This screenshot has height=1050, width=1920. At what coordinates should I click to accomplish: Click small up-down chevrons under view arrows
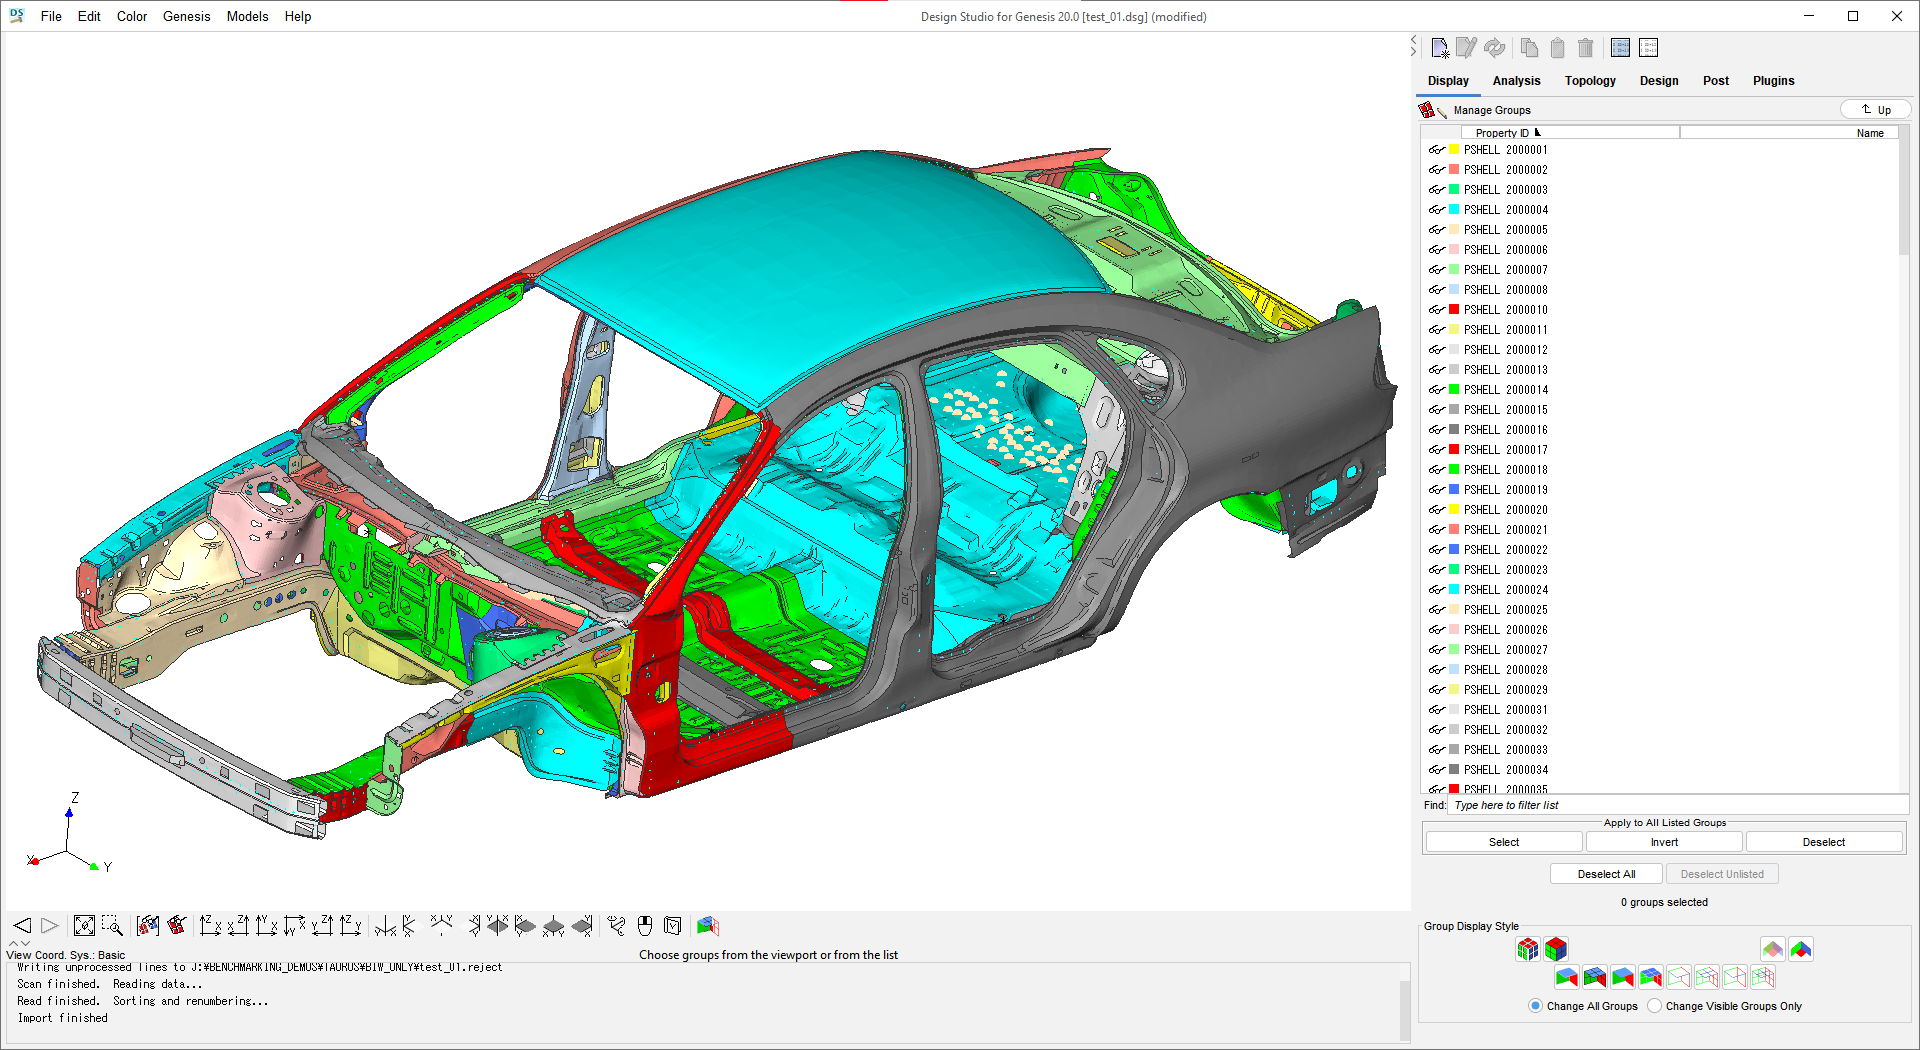[x=19, y=943]
